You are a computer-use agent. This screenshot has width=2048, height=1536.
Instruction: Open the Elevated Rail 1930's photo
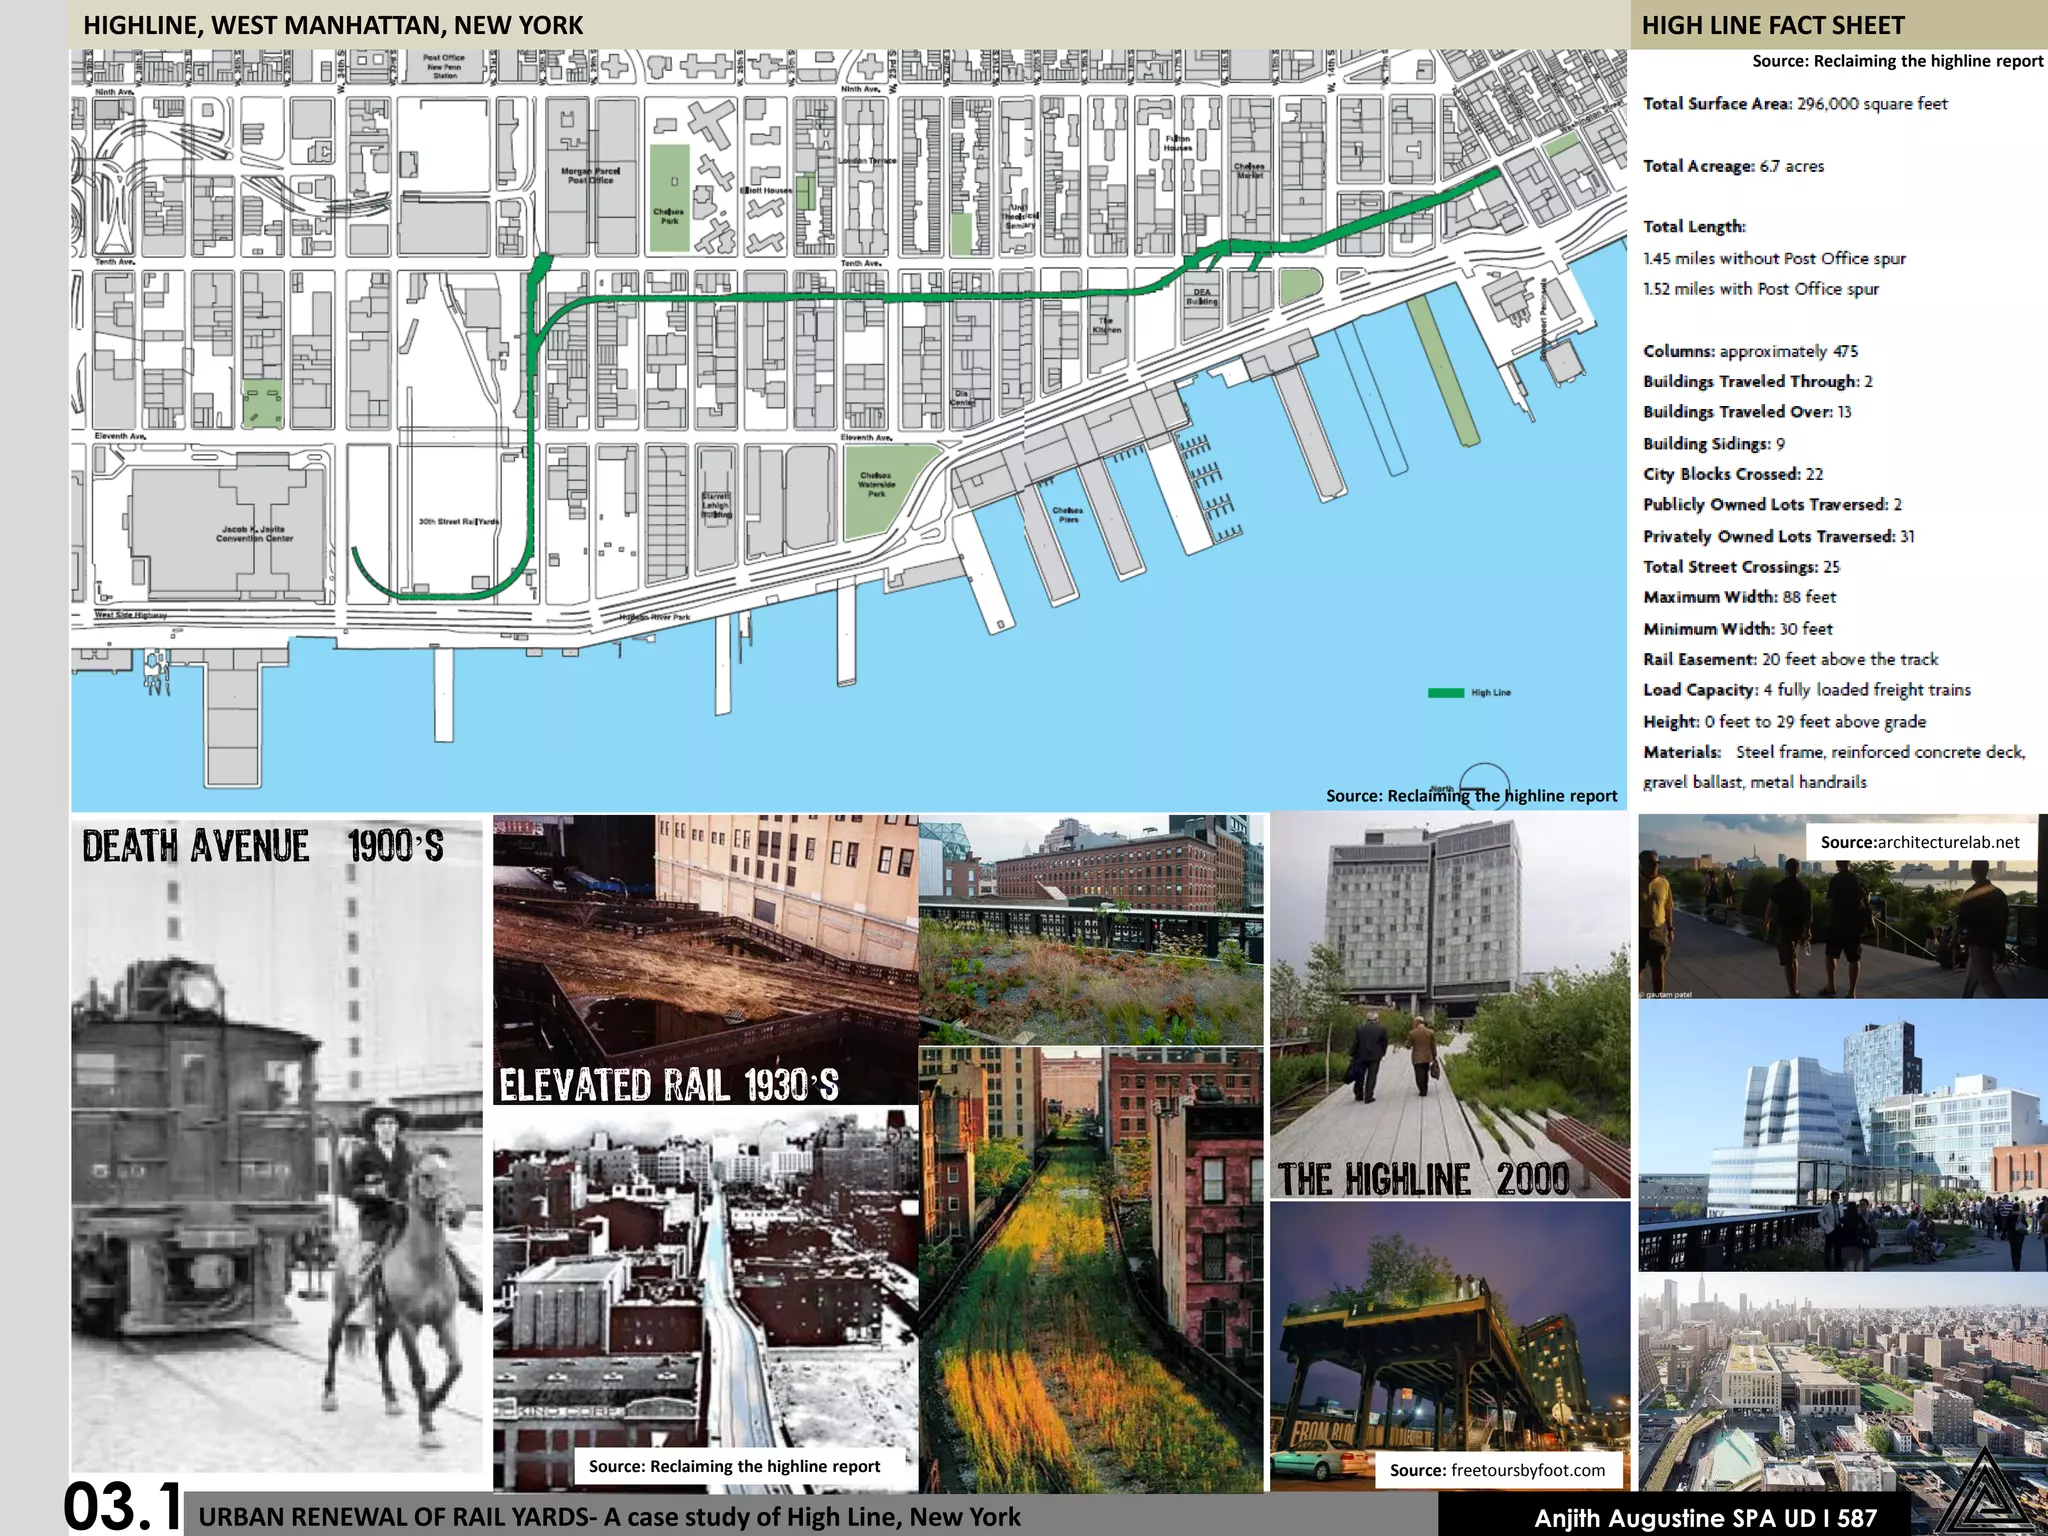(705, 958)
